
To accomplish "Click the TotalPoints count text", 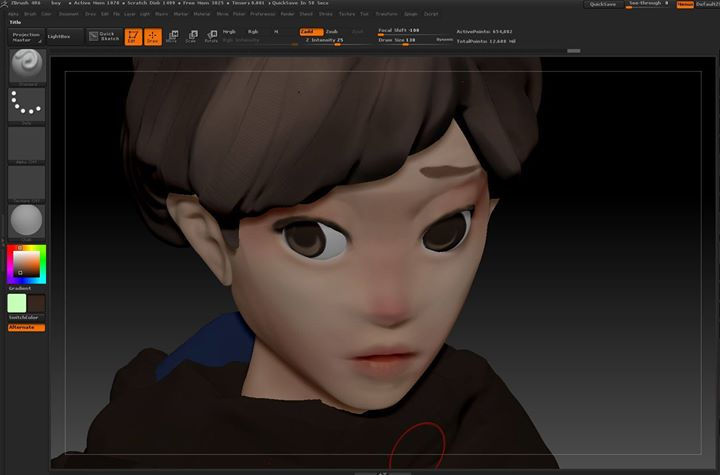I will pyautogui.click(x=486, y=41).
